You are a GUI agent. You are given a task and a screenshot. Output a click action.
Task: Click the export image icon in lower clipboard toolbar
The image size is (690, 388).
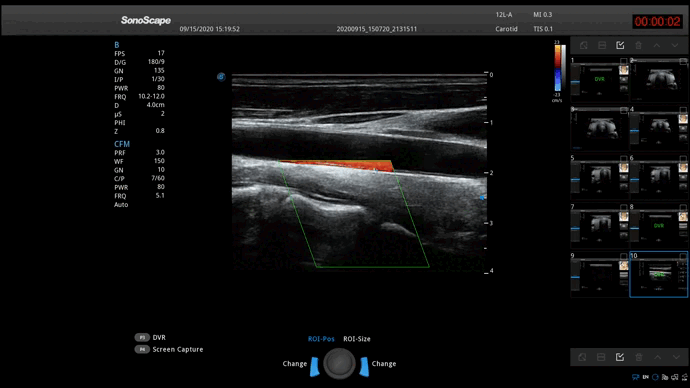(x=583, y=357)
